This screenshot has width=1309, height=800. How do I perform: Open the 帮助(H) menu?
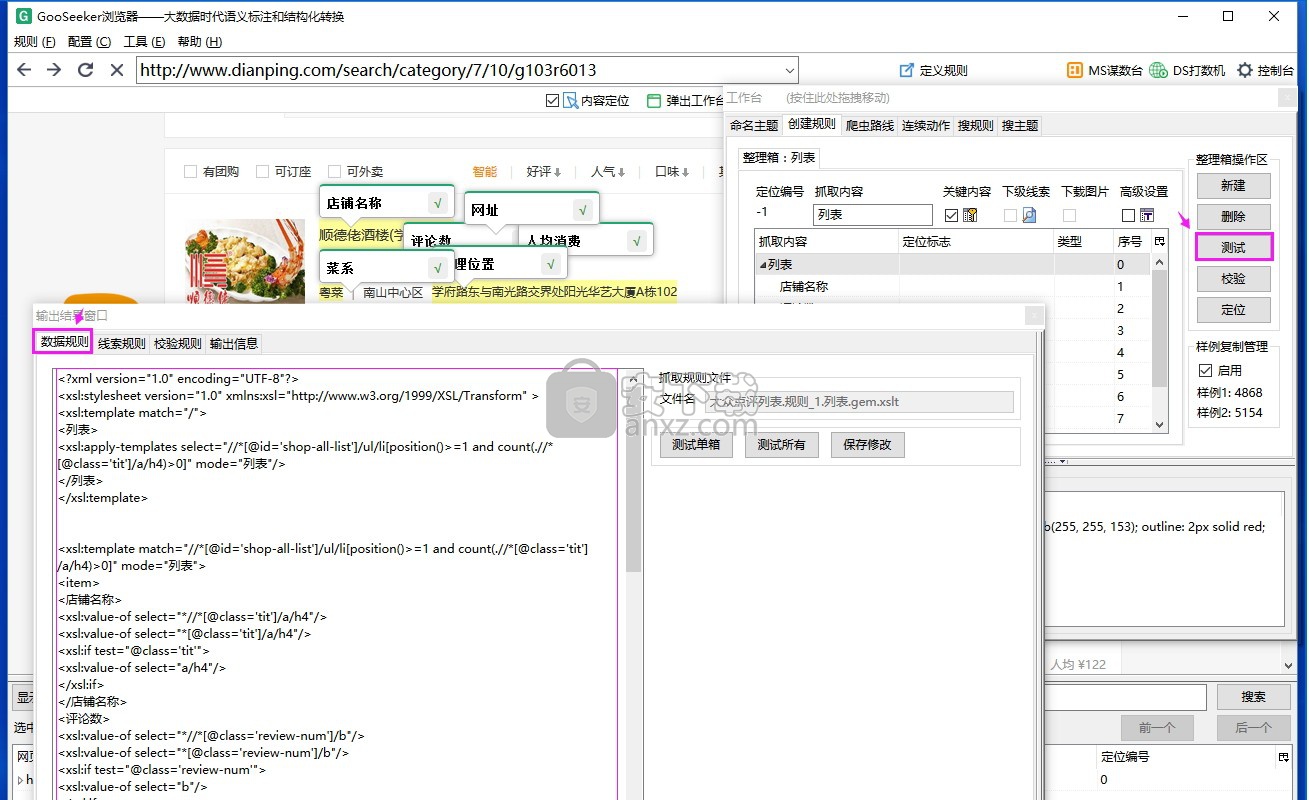[199, 42]
